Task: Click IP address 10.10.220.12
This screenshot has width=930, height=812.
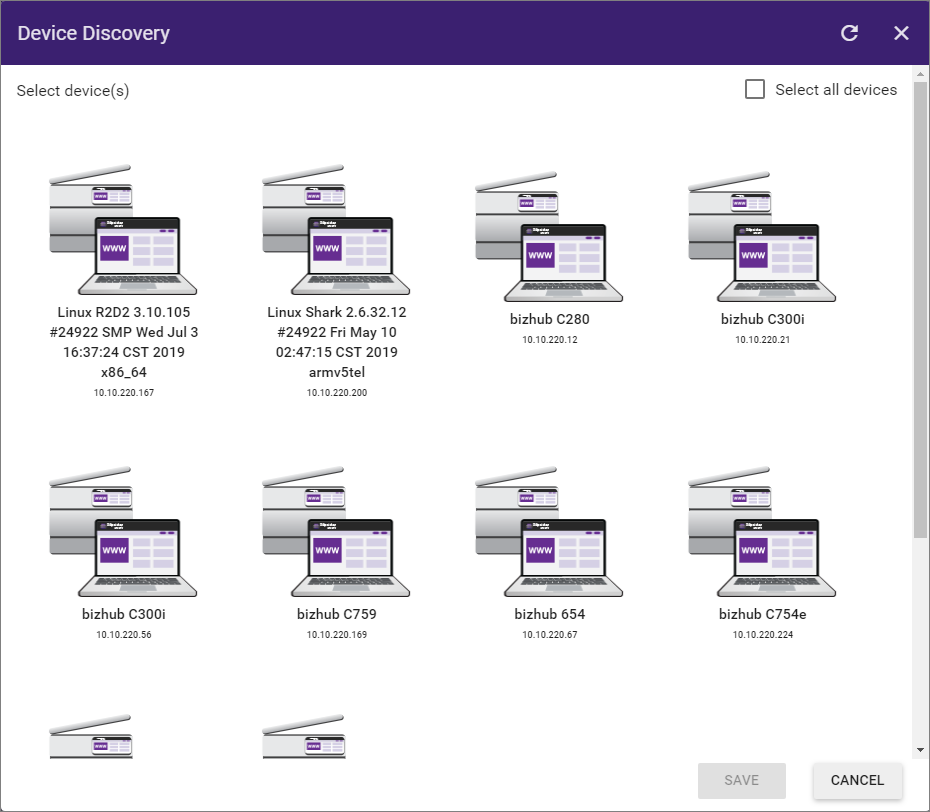Action: (x=549, y=340)
